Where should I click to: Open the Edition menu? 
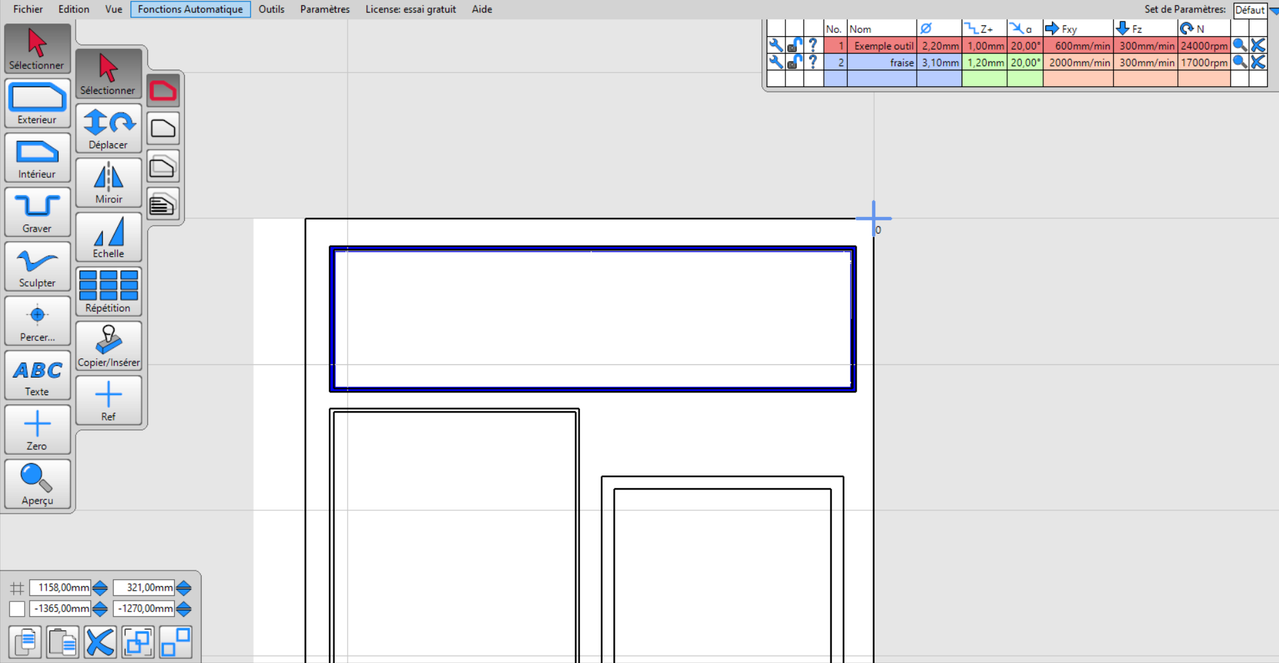coord(74,9)
